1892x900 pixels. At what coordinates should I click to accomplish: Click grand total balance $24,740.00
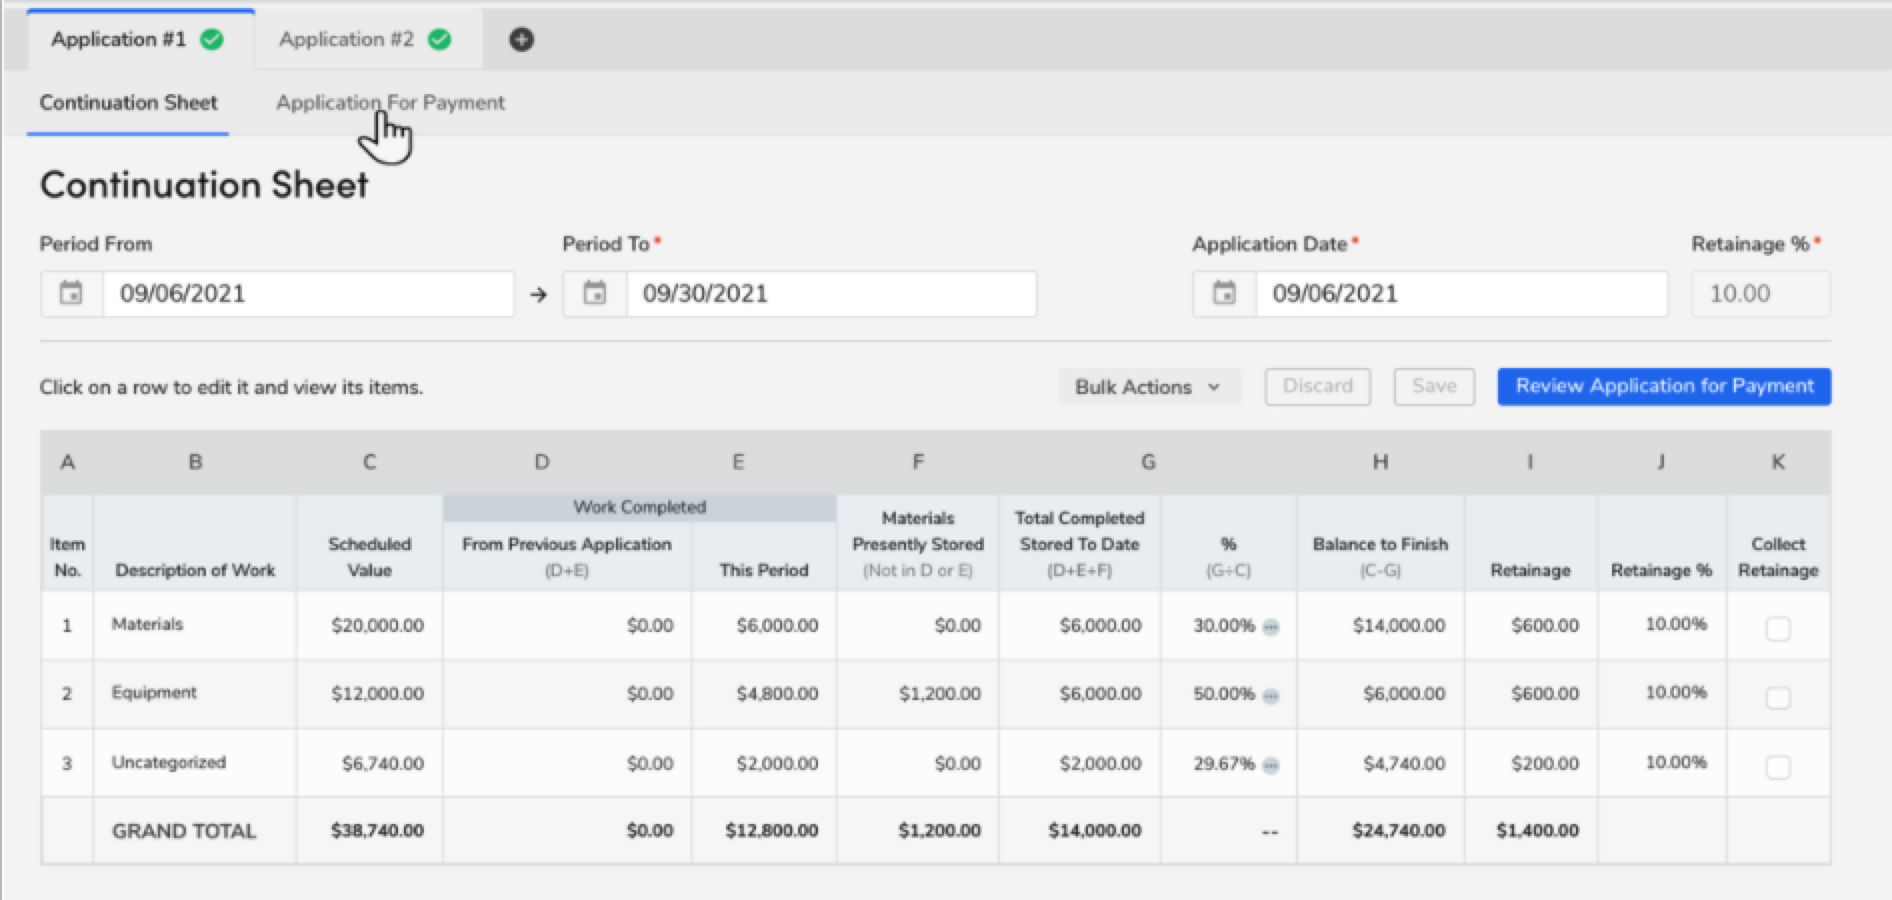[x=1399, y=831]
